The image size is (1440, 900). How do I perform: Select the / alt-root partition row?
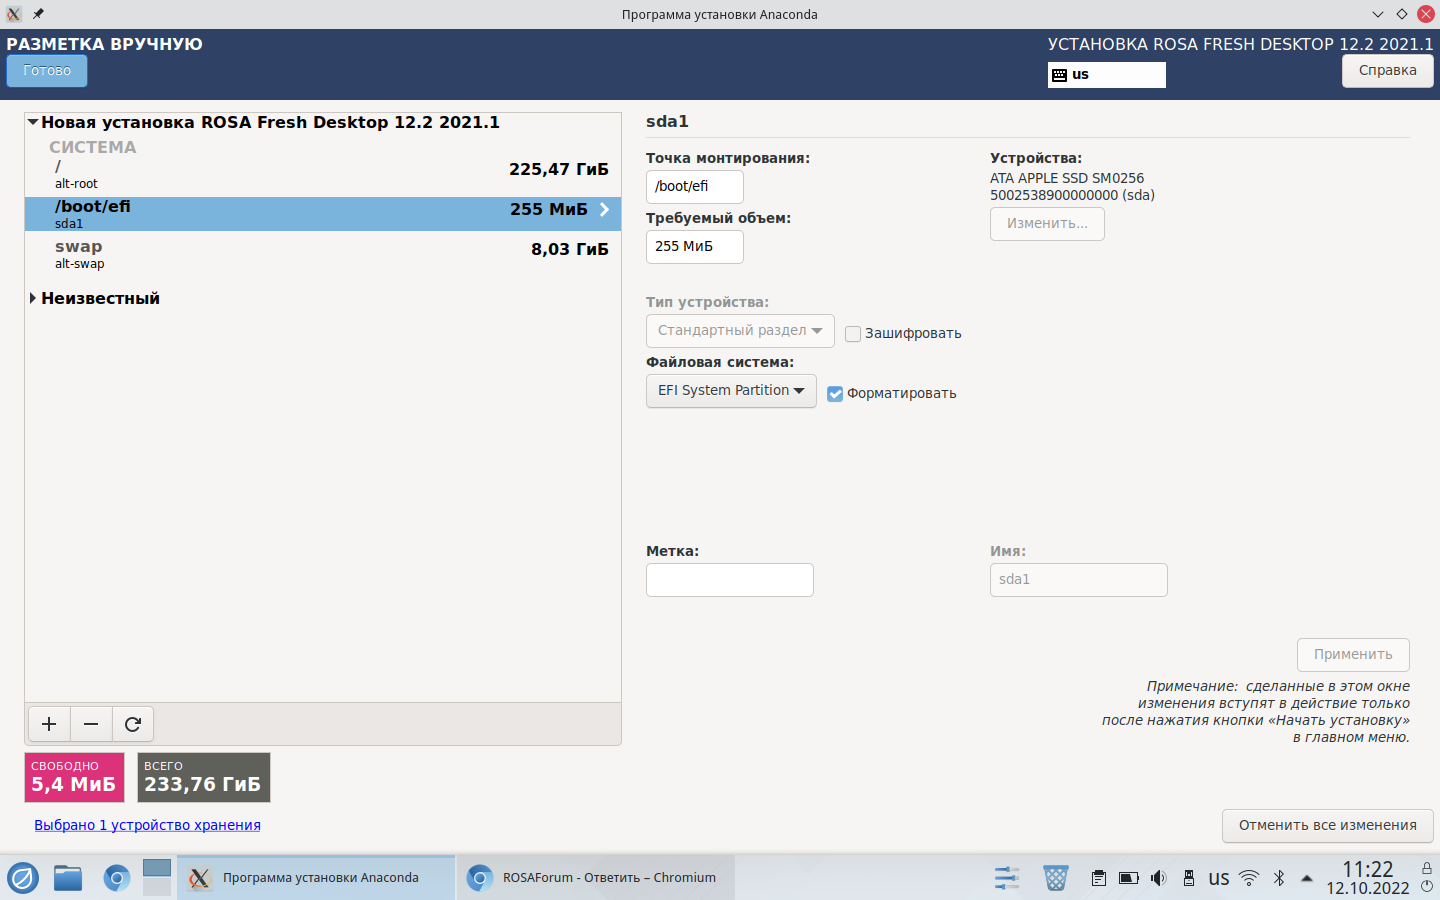pos(323,174)
